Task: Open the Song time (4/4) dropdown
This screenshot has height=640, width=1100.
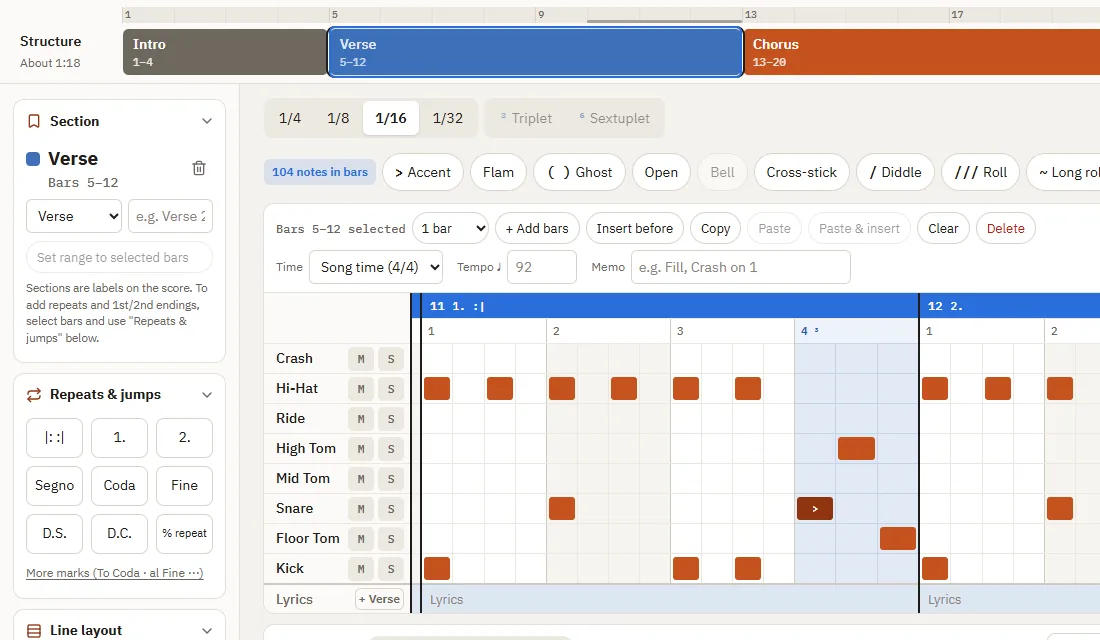Action: 376,267
